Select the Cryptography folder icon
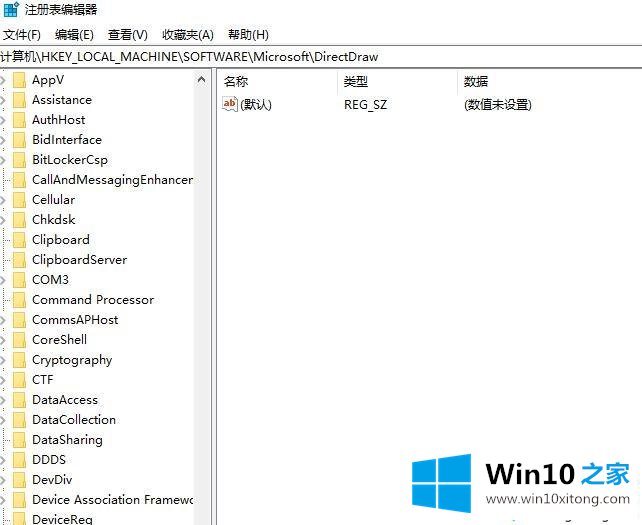Image resolution: width=642 pixels, height=525 pixels. pyautogui.click(x=19, y=360)
